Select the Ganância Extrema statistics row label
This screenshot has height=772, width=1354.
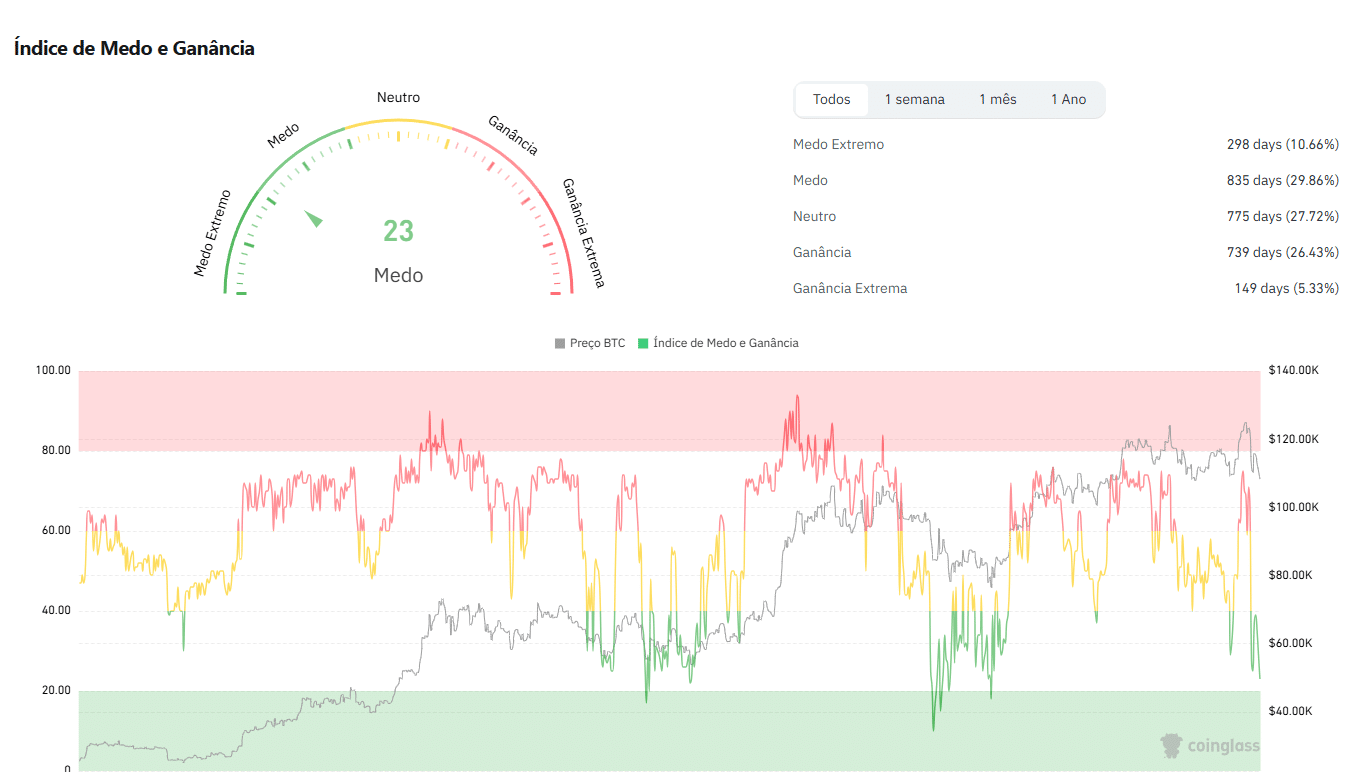tap(850, 288)
